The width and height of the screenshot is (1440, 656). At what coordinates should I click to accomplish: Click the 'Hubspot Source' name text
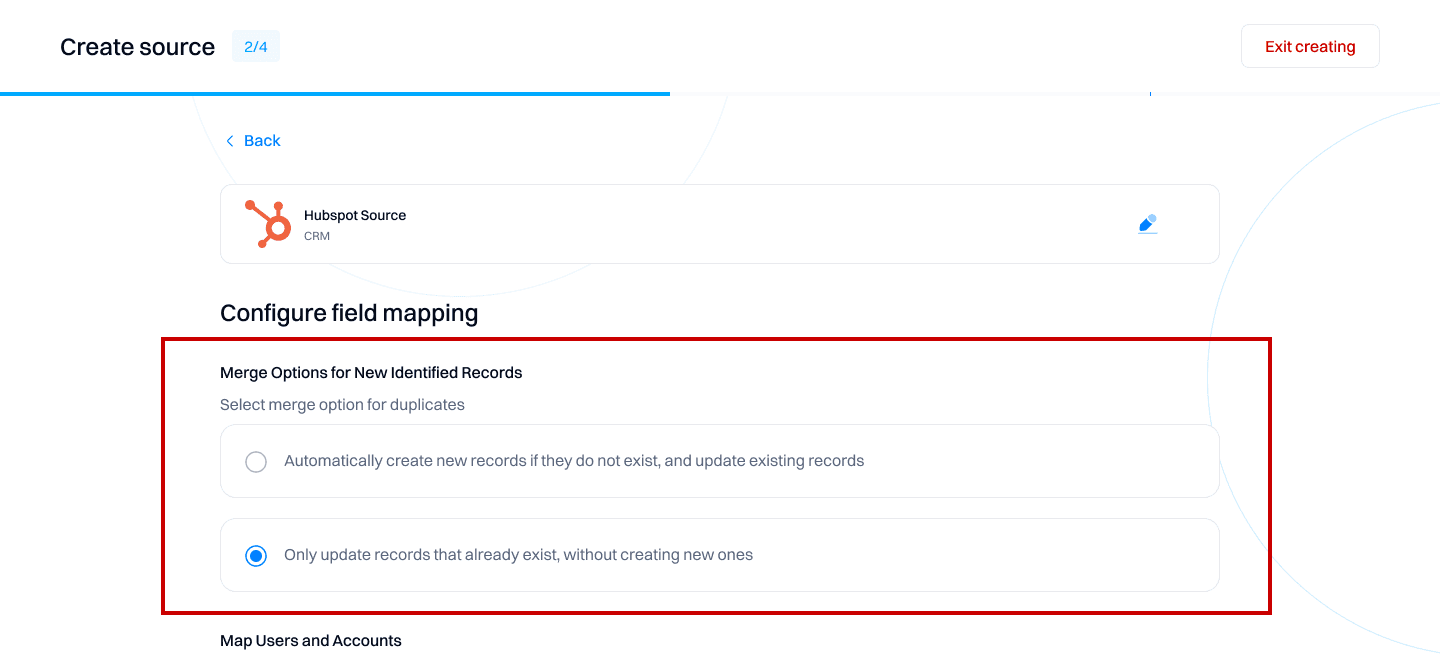point(355,215)
